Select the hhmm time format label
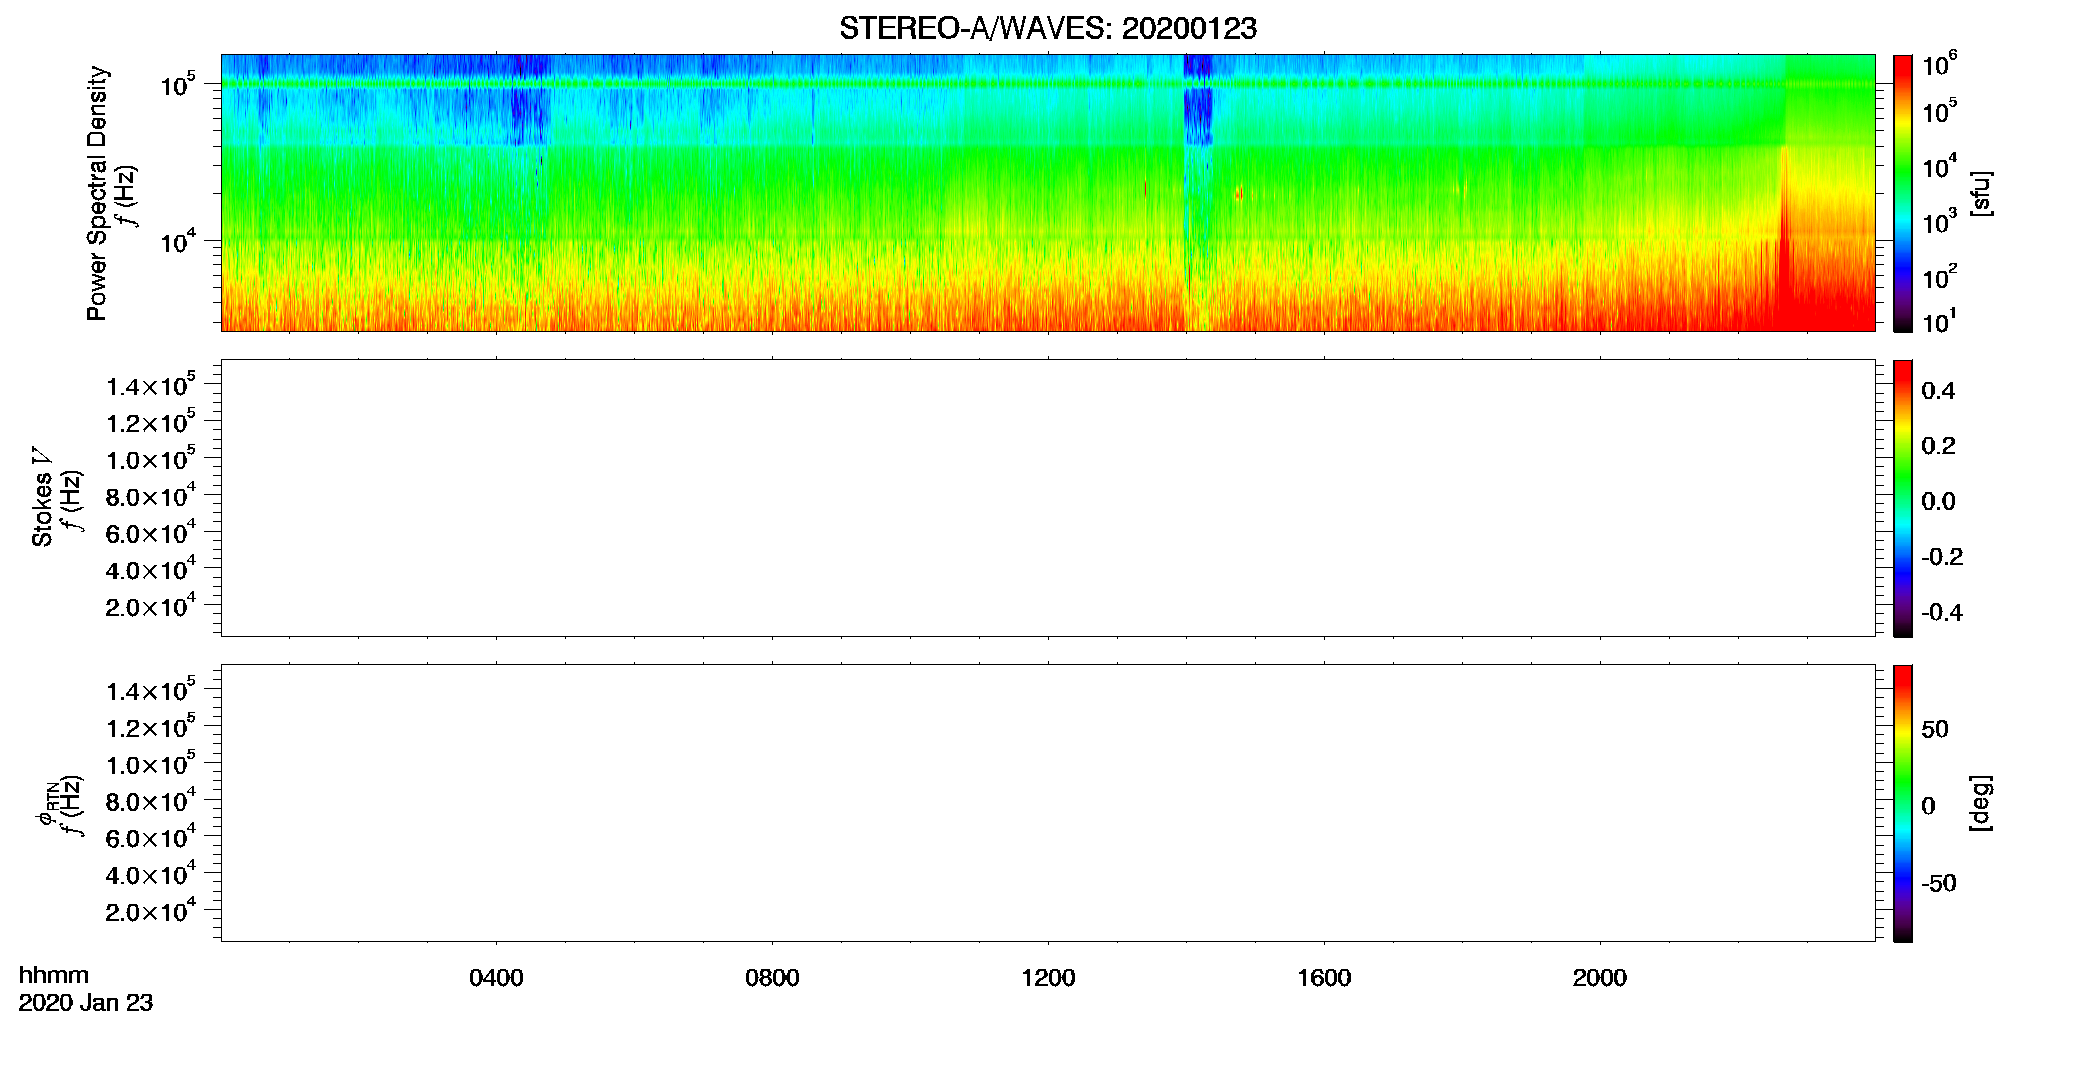This screenshot has width=2096, height=1080. pos(54,976)
